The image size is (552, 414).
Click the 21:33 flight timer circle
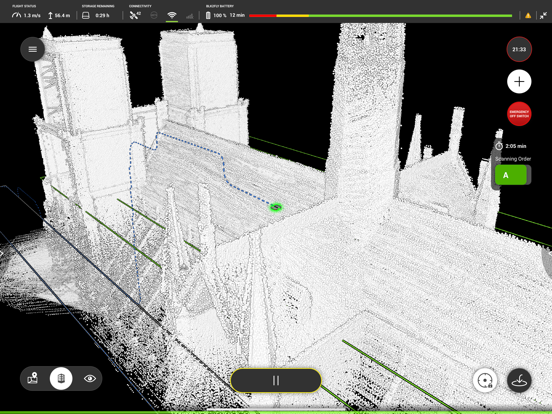519,49
